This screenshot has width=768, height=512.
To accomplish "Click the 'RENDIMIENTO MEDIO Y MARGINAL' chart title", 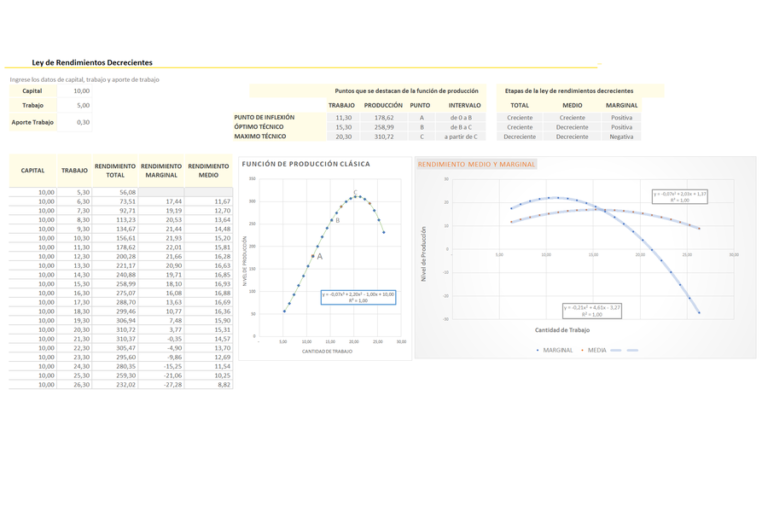I will (476, 163).
